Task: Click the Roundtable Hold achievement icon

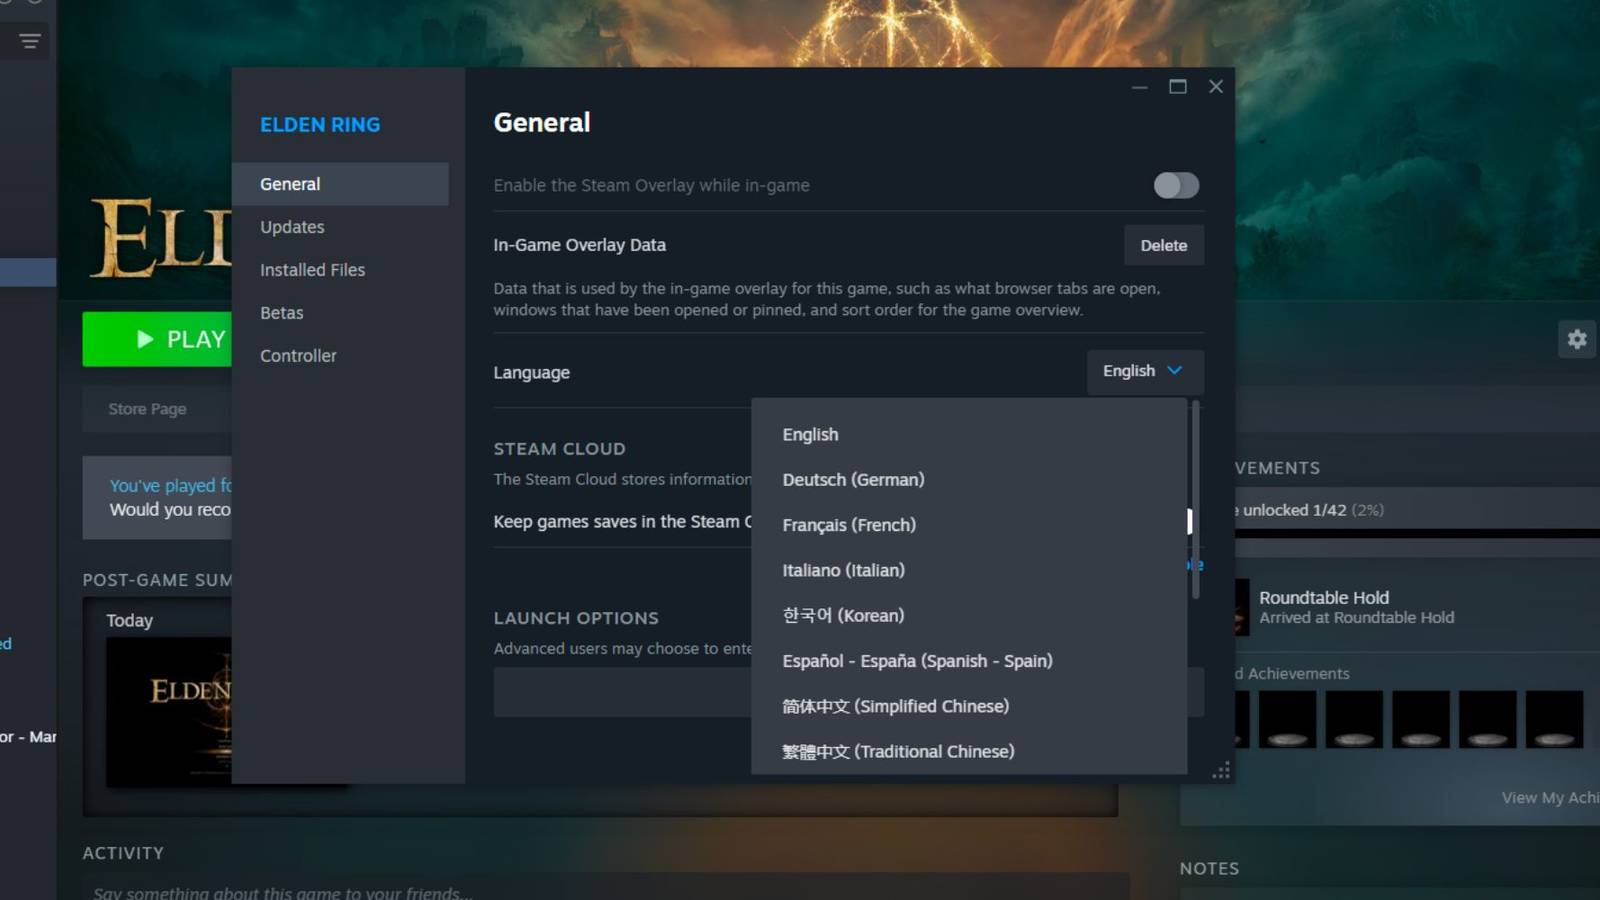Action: point(1242,607)
